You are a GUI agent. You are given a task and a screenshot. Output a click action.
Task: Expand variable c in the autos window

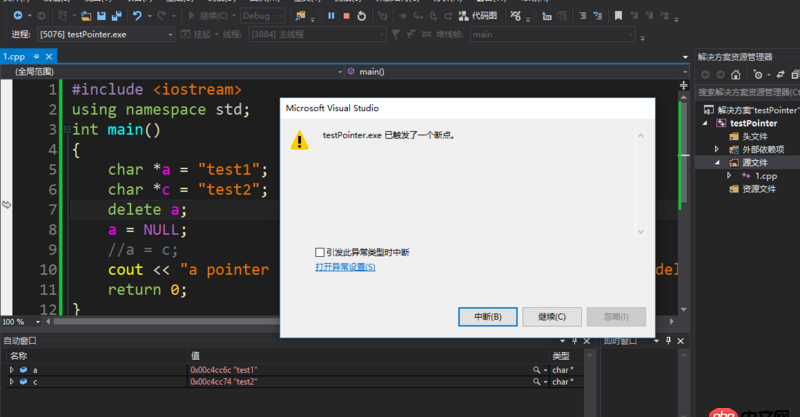(12, 381)
